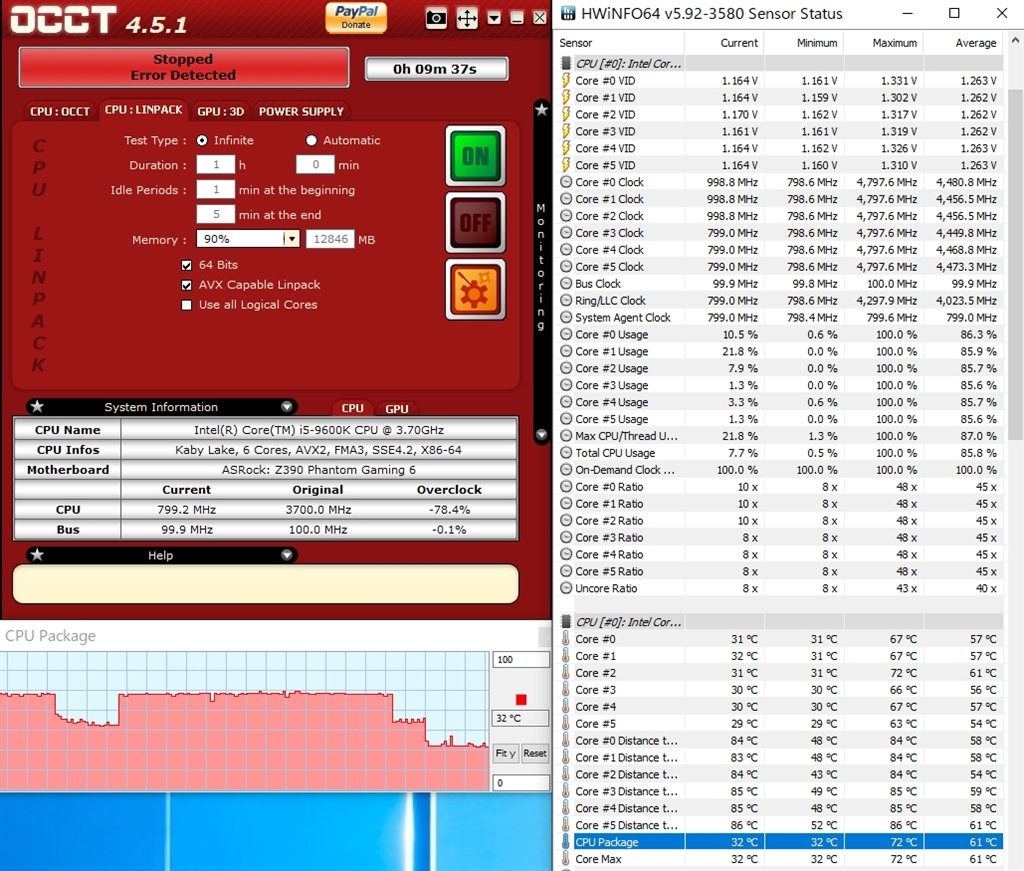Select System Agent Clock sensor row
This screenshot has width=1024, height=871.
click(780, 317)
